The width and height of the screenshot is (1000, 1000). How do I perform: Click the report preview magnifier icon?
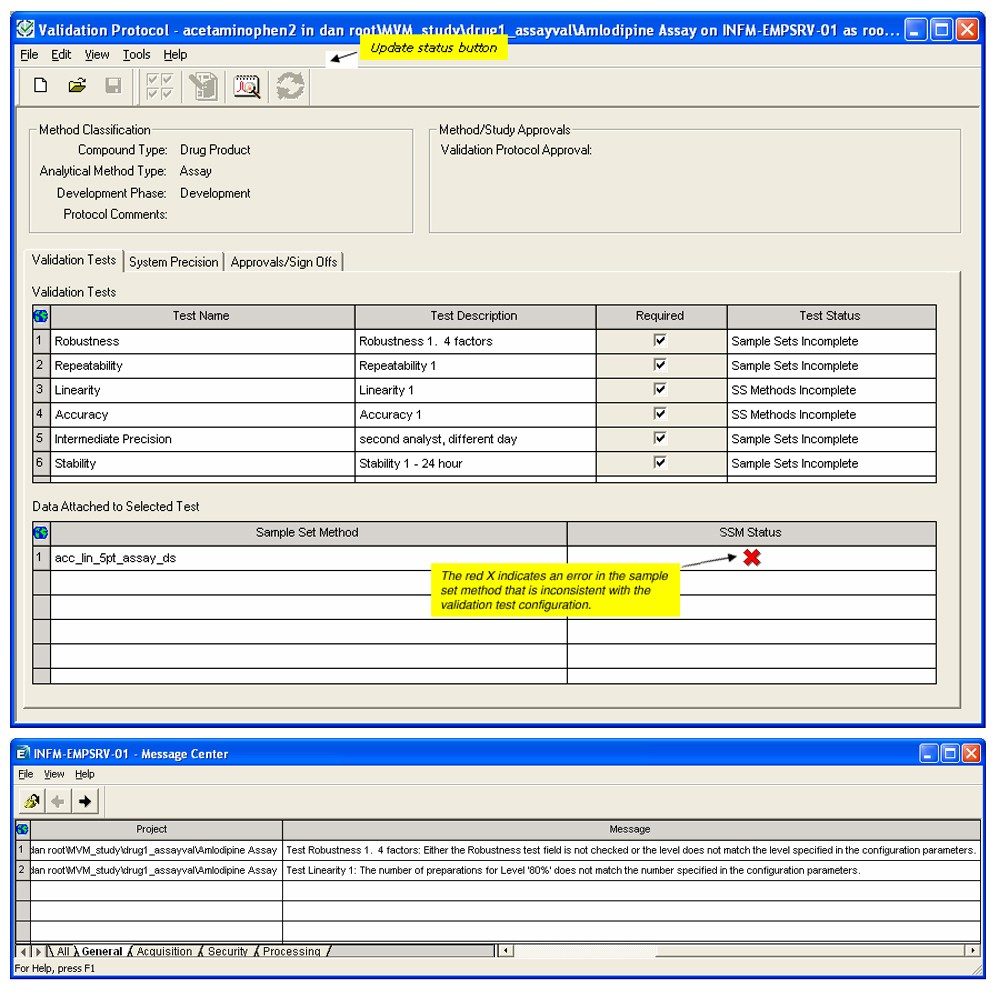click(x=246, y=87)
